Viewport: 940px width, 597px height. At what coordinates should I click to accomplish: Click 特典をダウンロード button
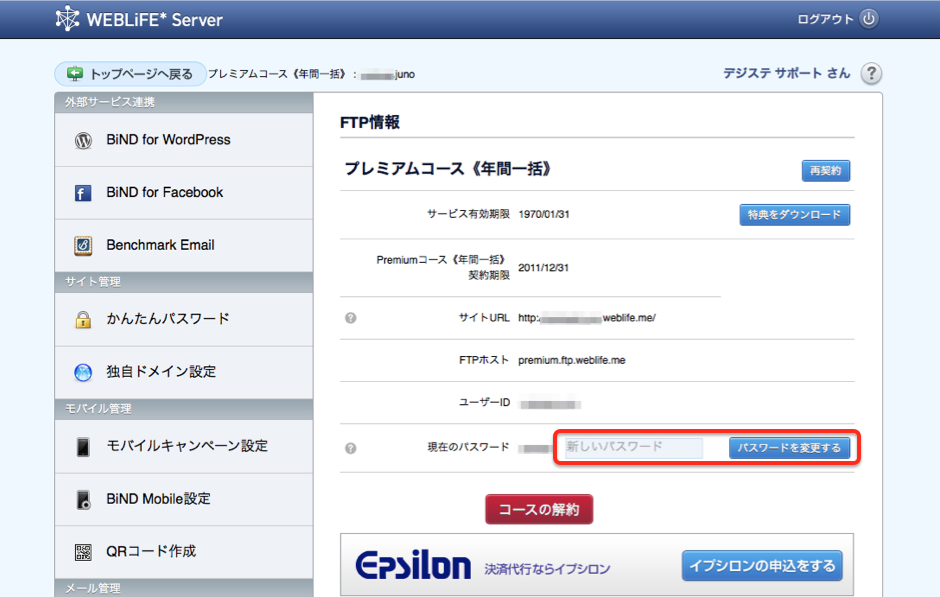coord(794,215)
